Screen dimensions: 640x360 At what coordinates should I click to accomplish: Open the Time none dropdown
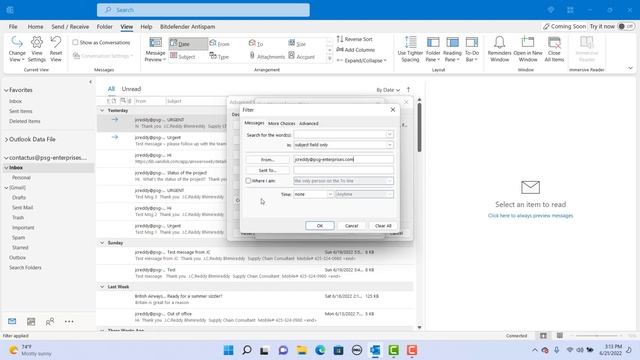pos(330,194)
